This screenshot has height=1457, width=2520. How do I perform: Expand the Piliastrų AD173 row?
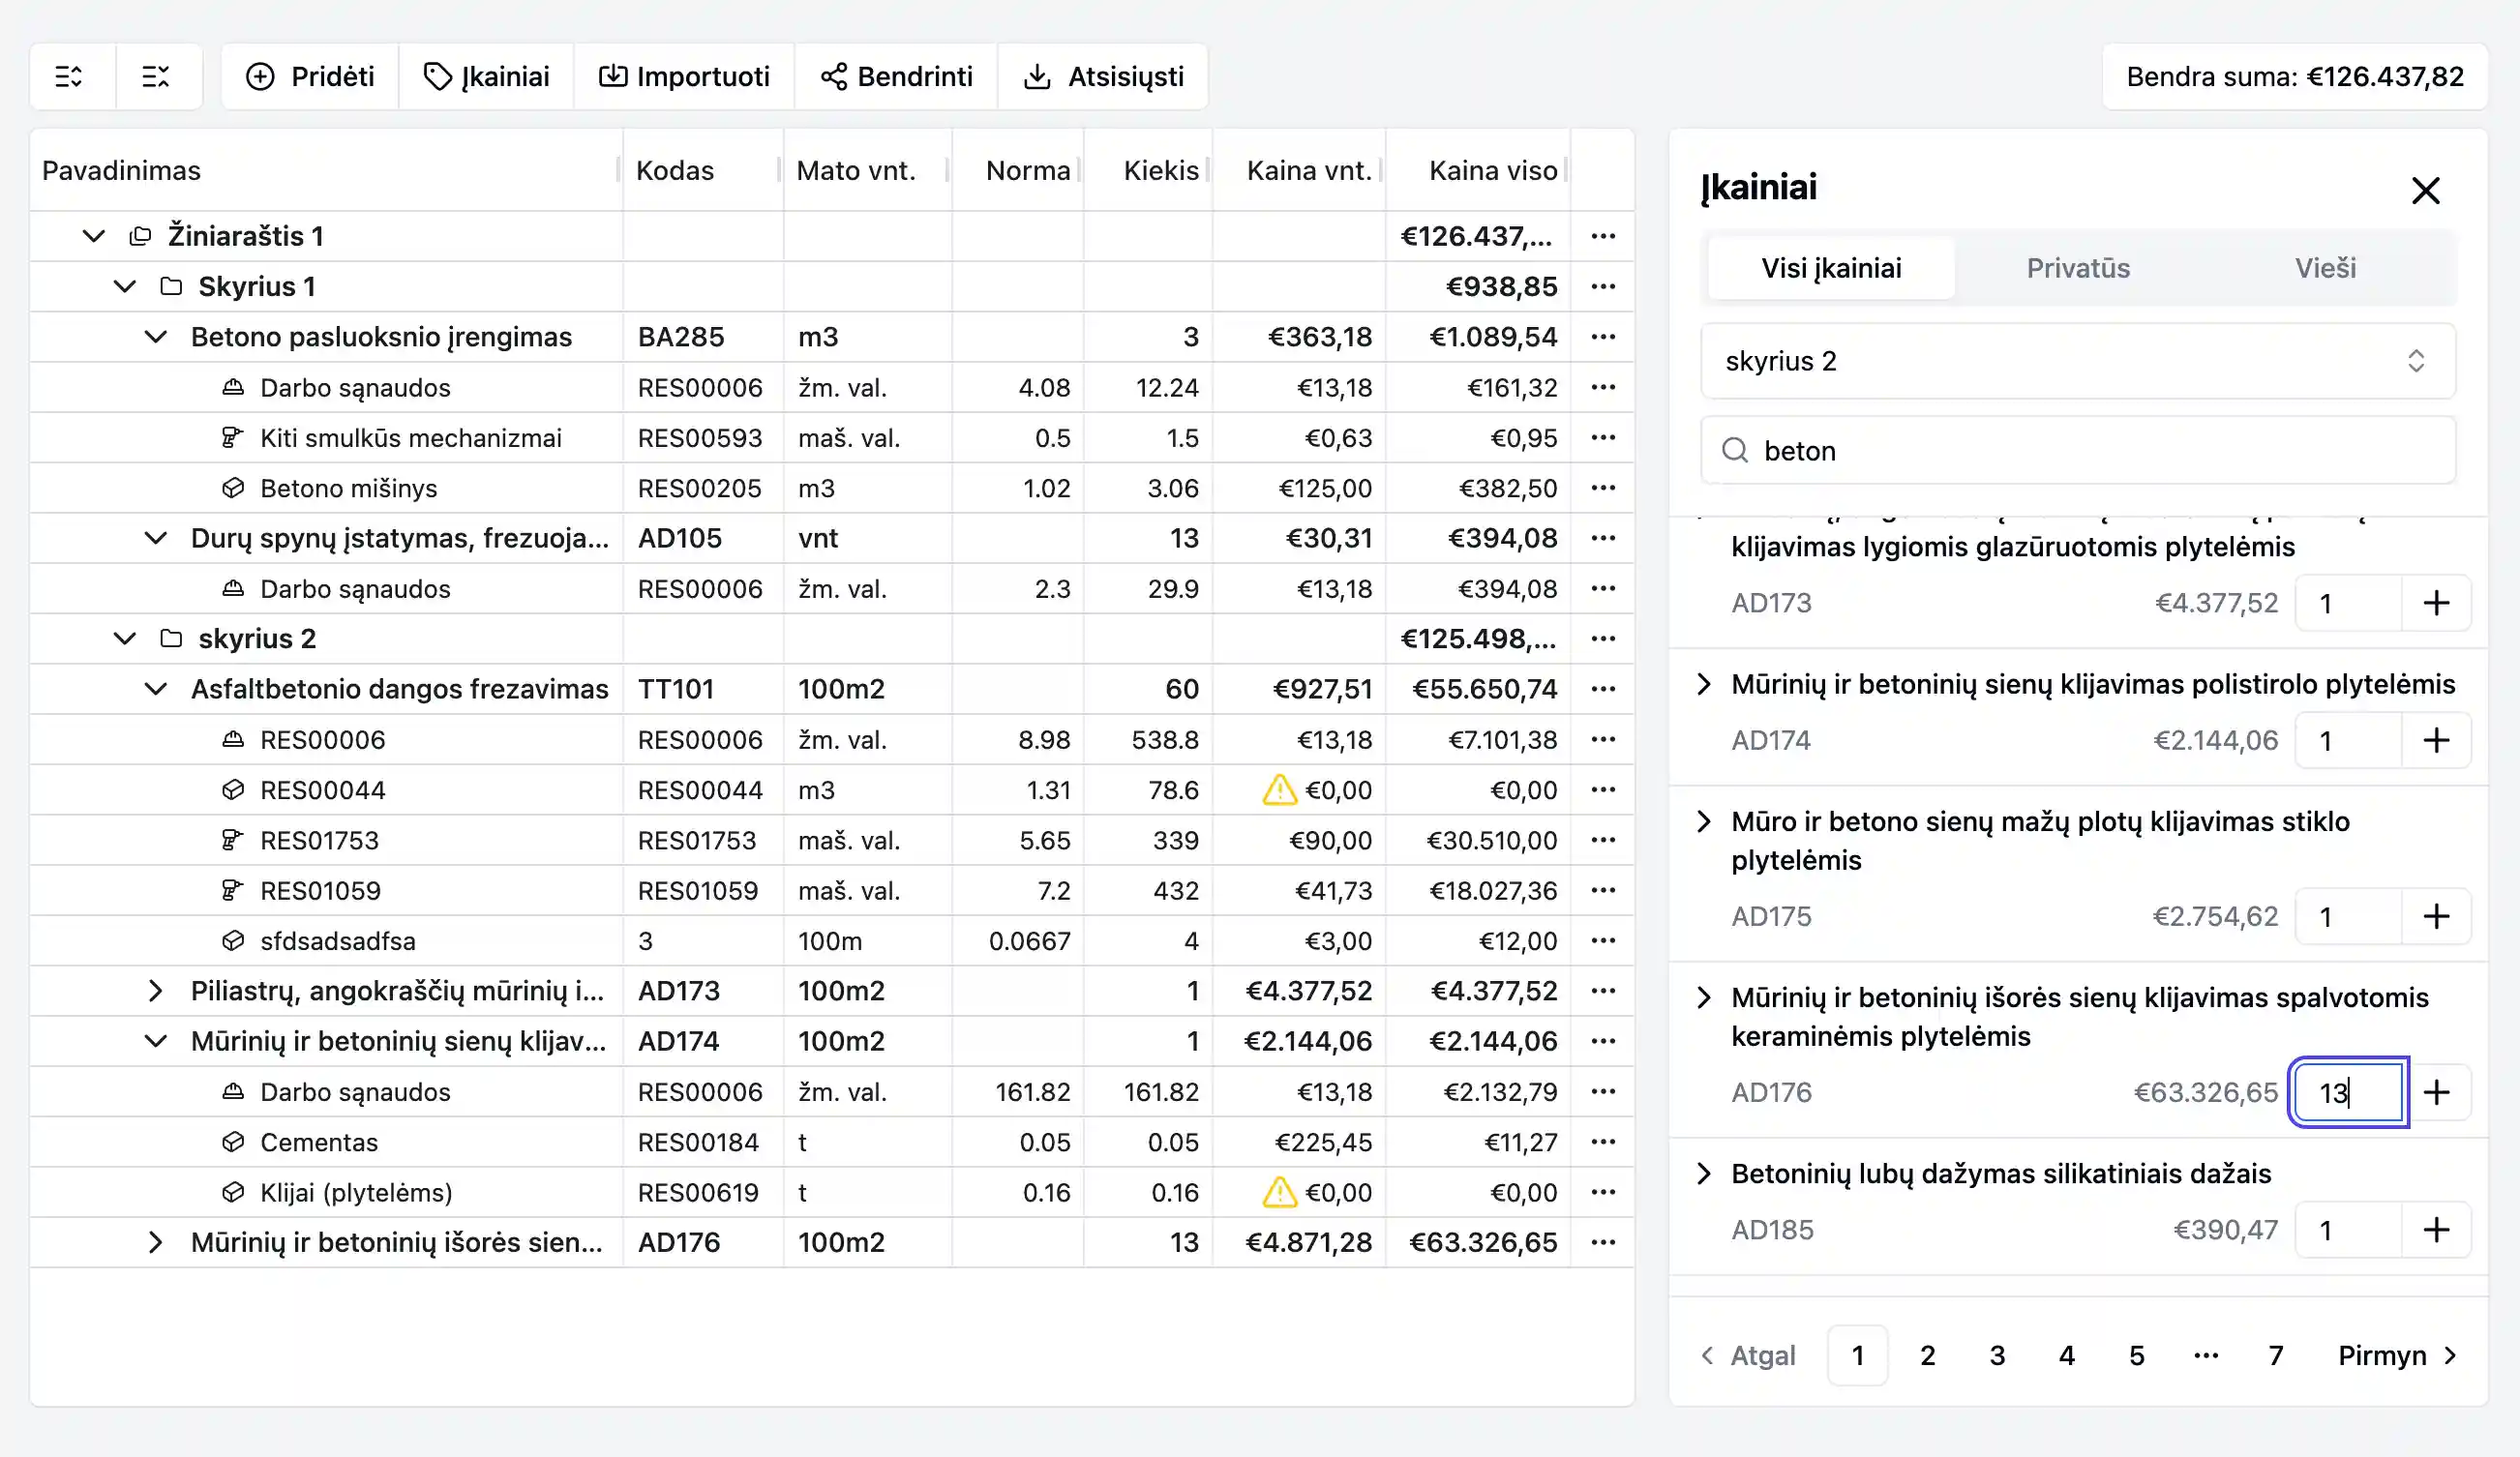155,991
